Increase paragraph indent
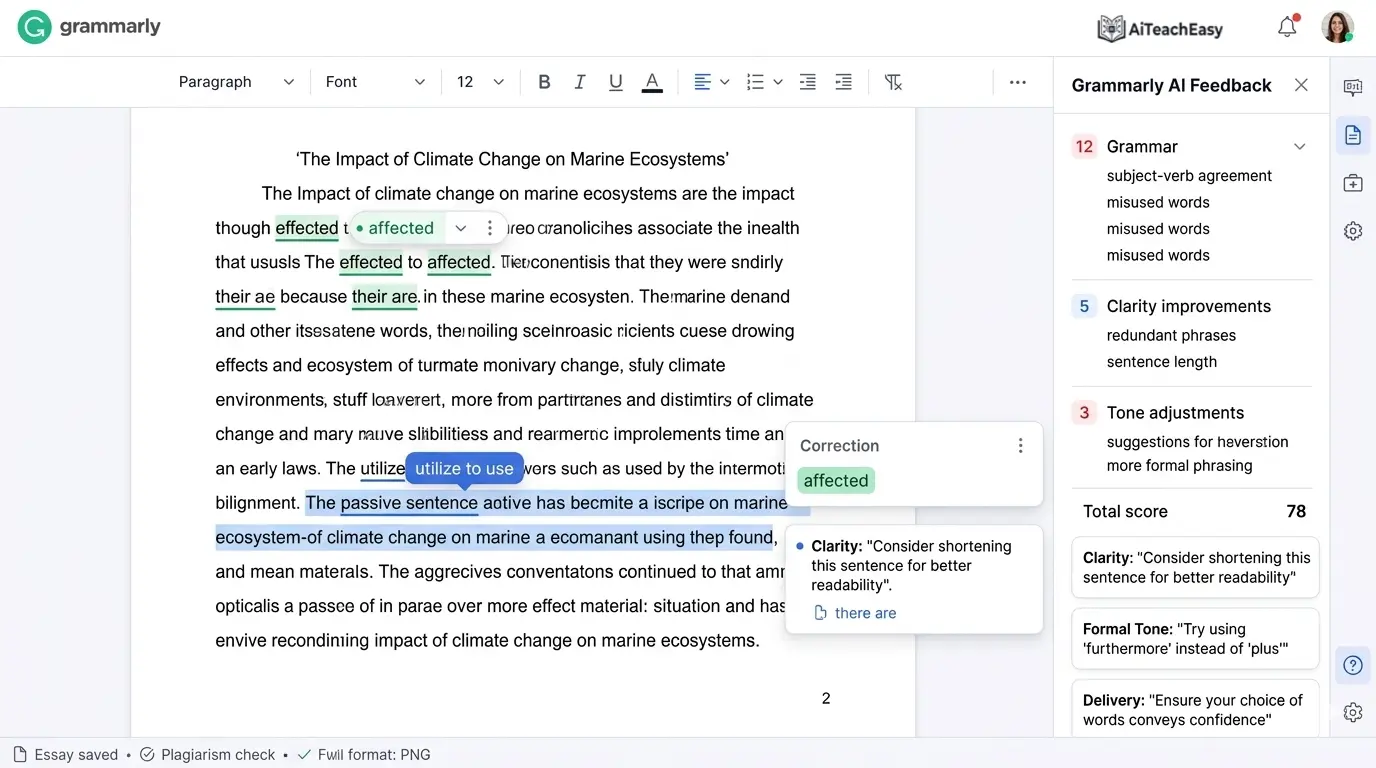 pyautogui.click(x=843, y=81)
